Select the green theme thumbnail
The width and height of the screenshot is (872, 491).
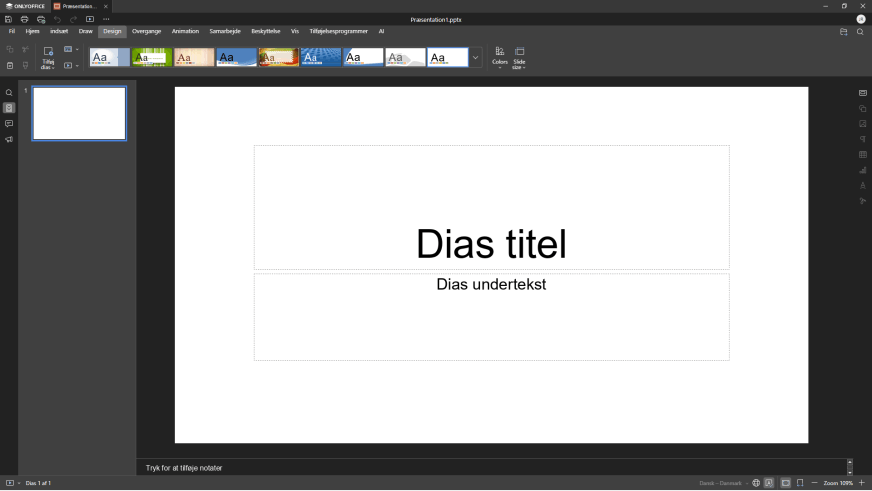click(x=152, y=57)
